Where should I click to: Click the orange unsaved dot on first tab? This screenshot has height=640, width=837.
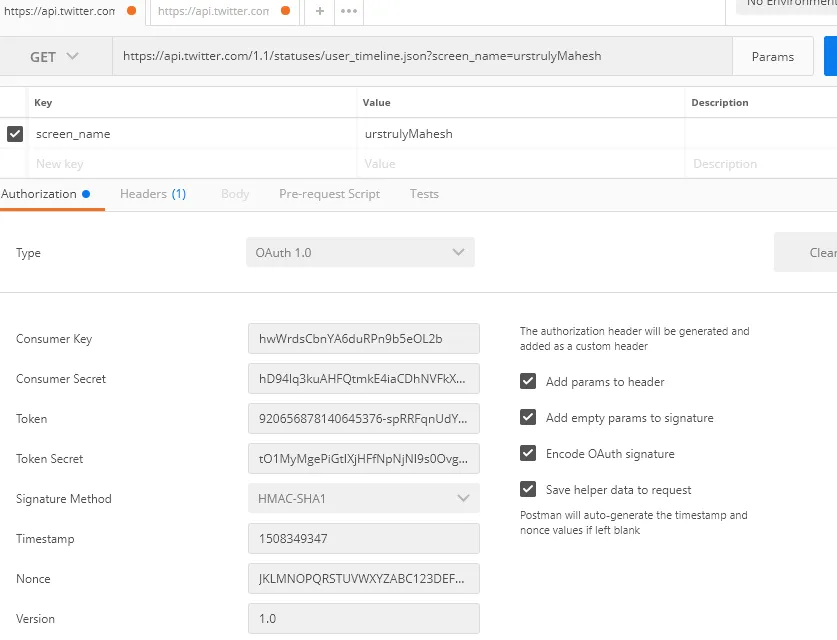pyautogui.click(x=132, y=11)
